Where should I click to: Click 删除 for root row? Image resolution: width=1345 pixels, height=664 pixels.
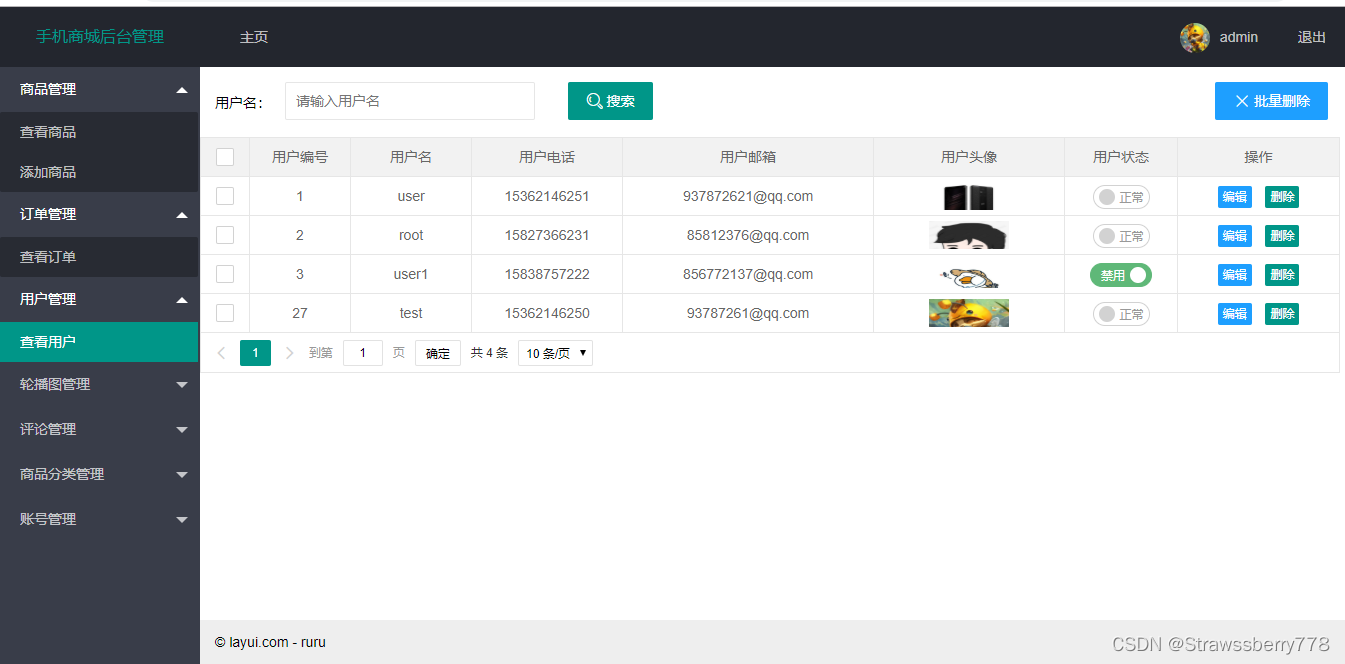(1282, 236)
